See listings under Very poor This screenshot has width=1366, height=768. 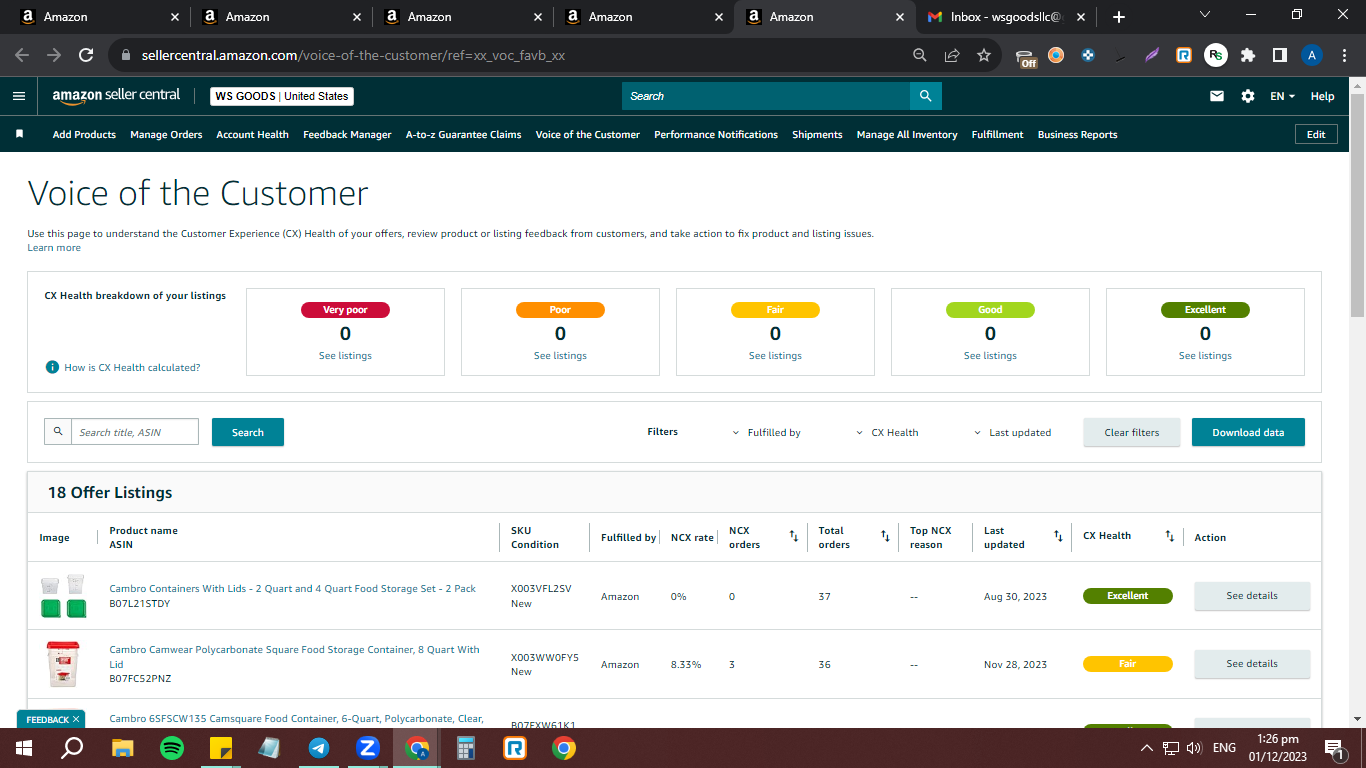pos(345,356)
